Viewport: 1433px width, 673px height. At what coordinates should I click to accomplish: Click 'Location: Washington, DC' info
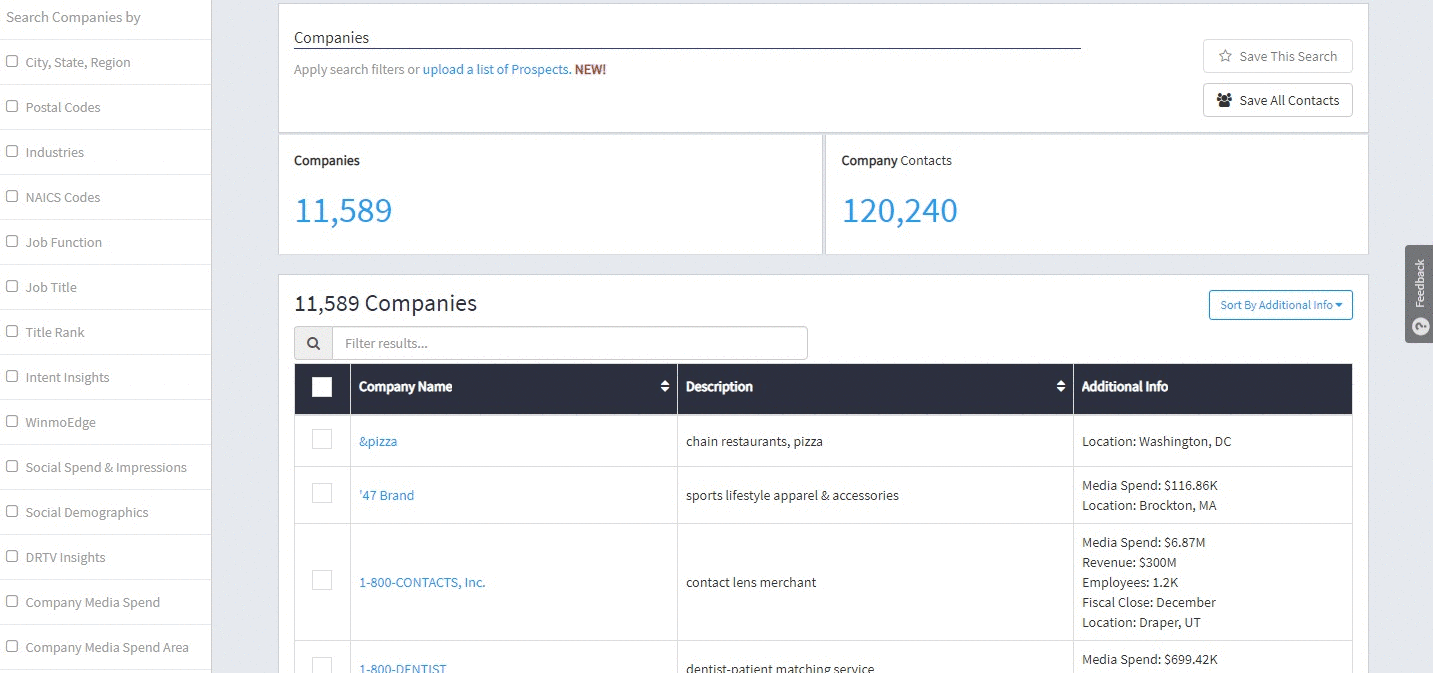pos(1157,441)
